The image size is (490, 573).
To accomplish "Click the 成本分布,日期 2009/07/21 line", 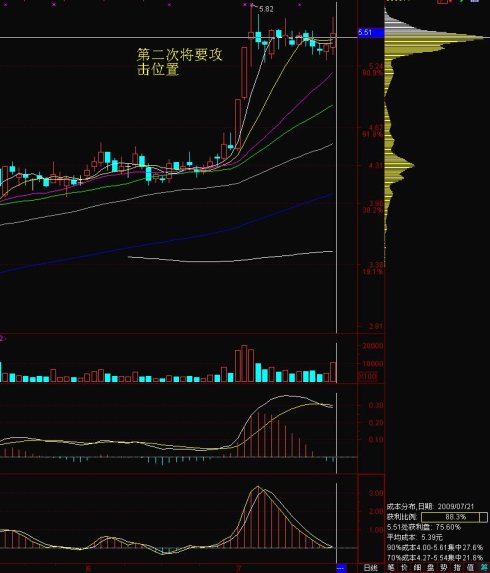I will point(430,506).
